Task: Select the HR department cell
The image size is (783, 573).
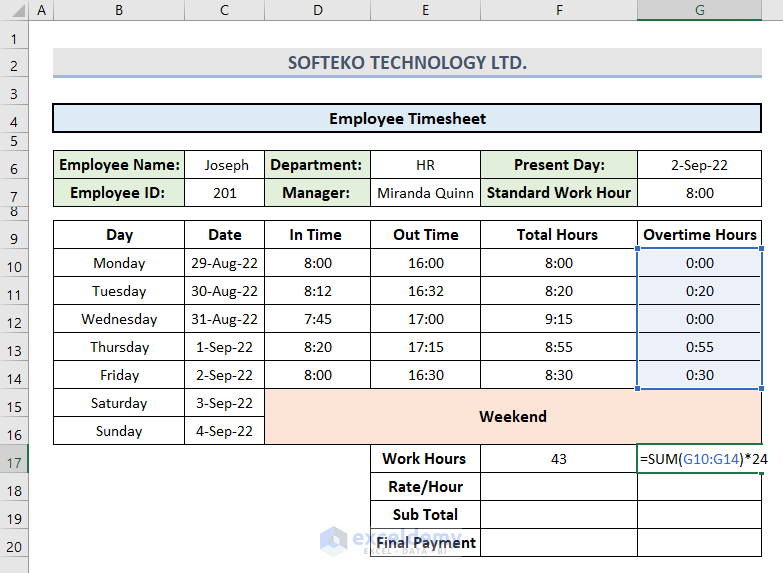Action: [x=425, y=165]
